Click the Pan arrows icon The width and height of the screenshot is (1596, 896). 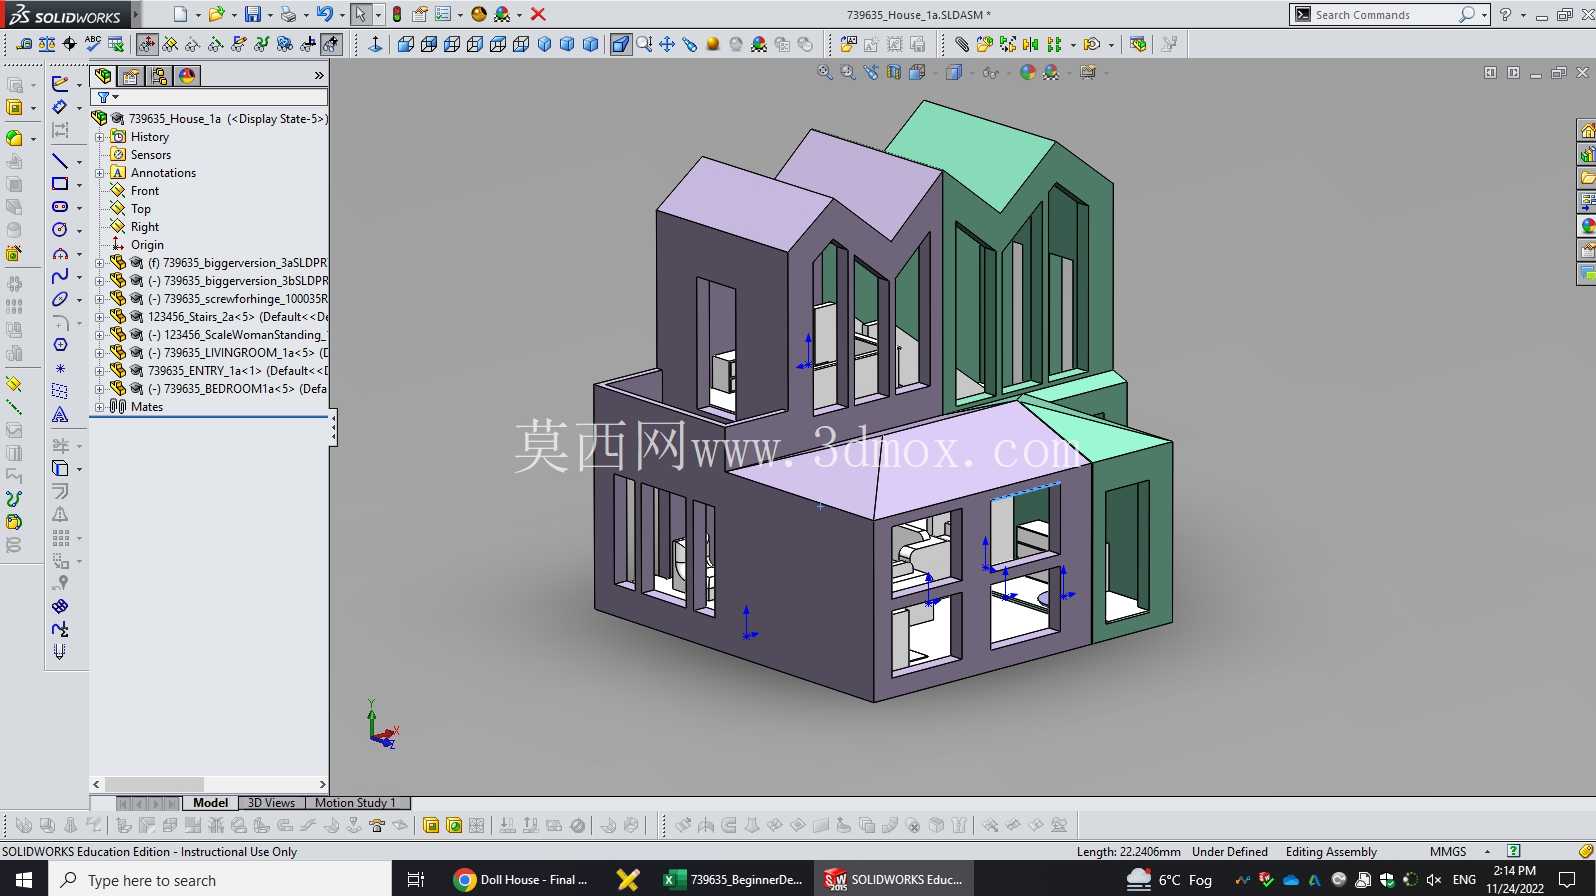[x=667, y=44]
